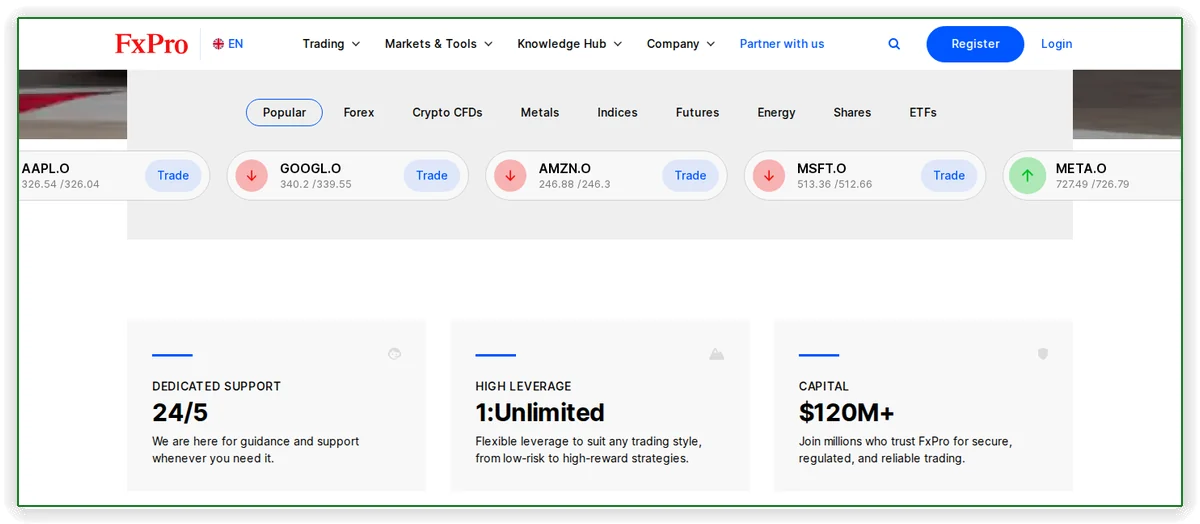The height and width of the screenshot is (524, 1200).
Task: Switch to the ETFs tab
Action: [x=923, y=113]
